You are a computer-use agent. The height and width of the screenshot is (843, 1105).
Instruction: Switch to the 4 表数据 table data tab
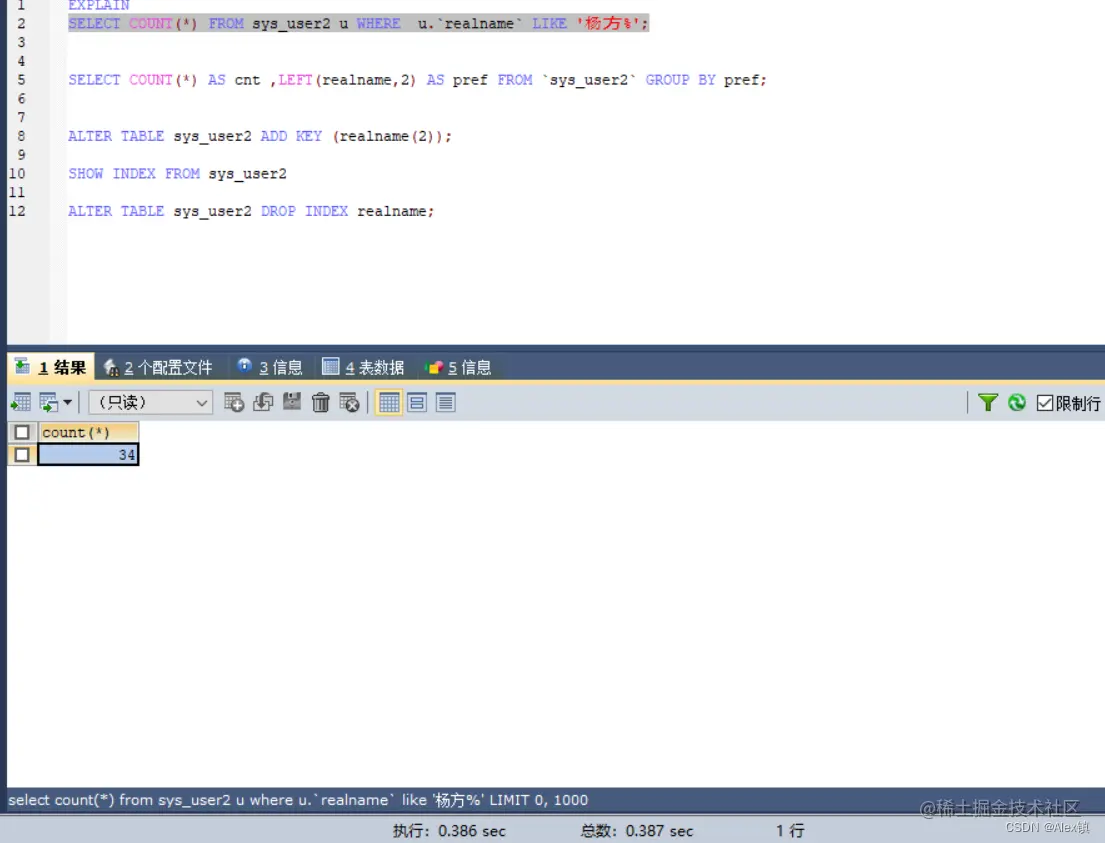click(364, 367)
